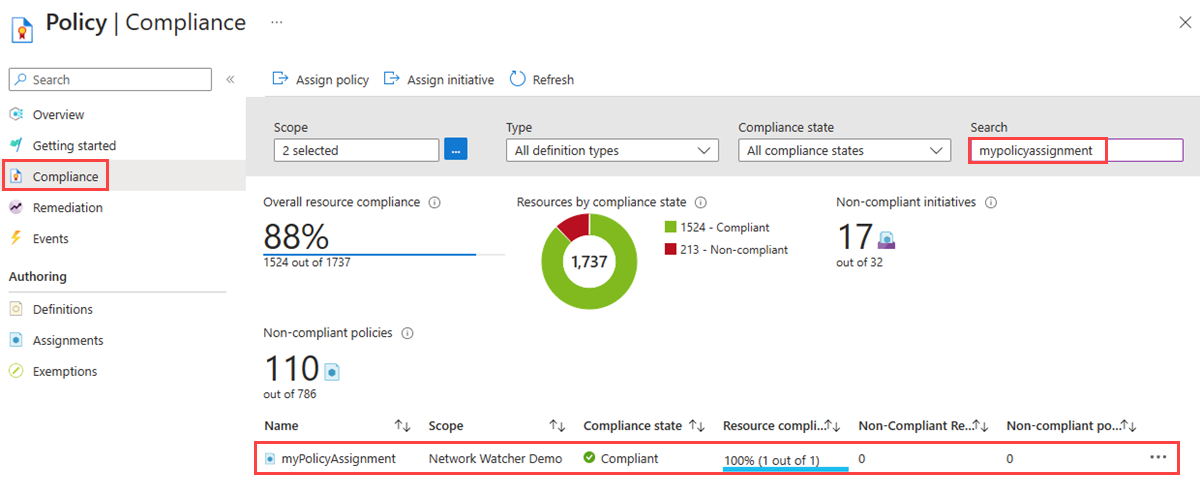
Task: Click the Assign initiative button
Action: click(x=439, y=80)
